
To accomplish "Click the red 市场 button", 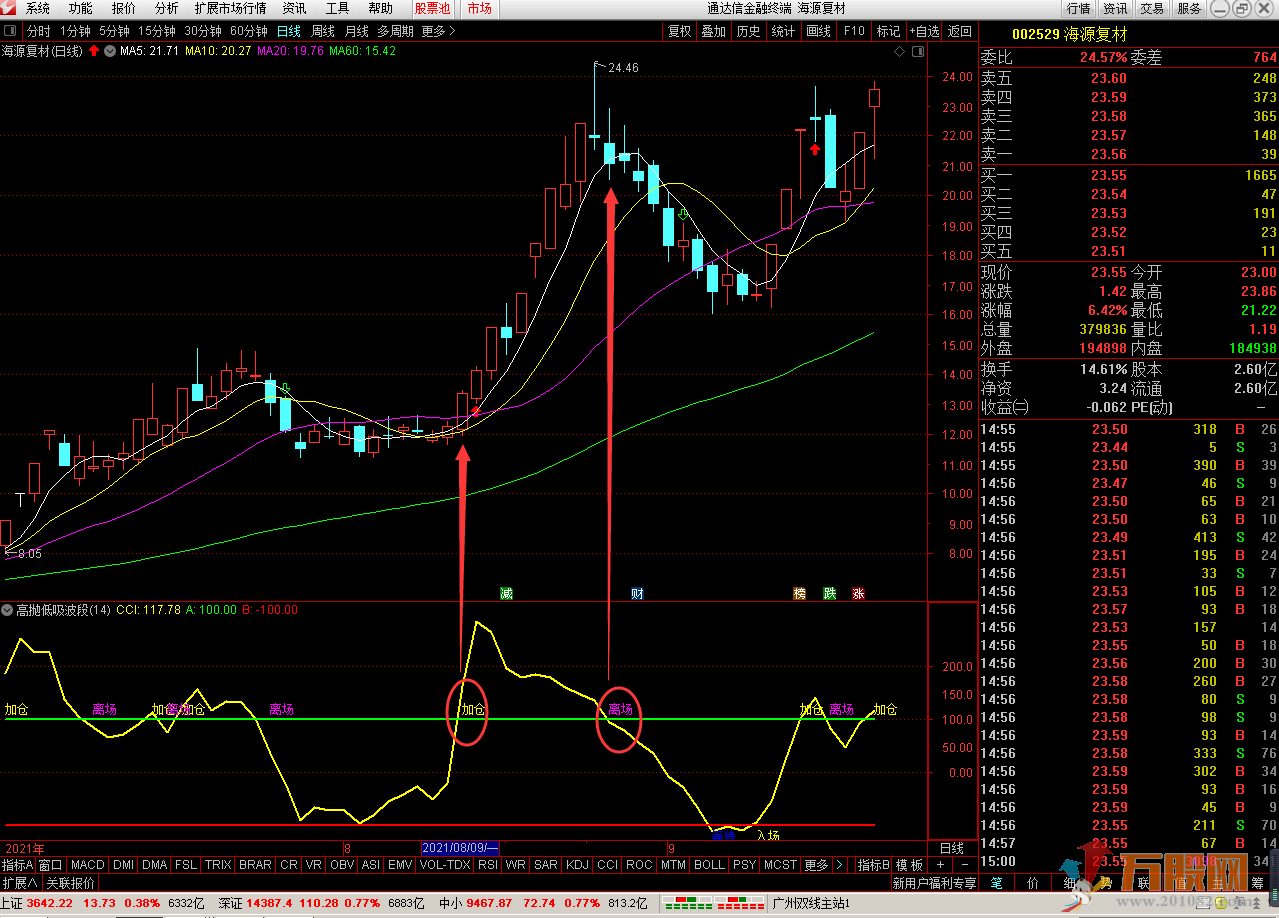I will [480, 8].
